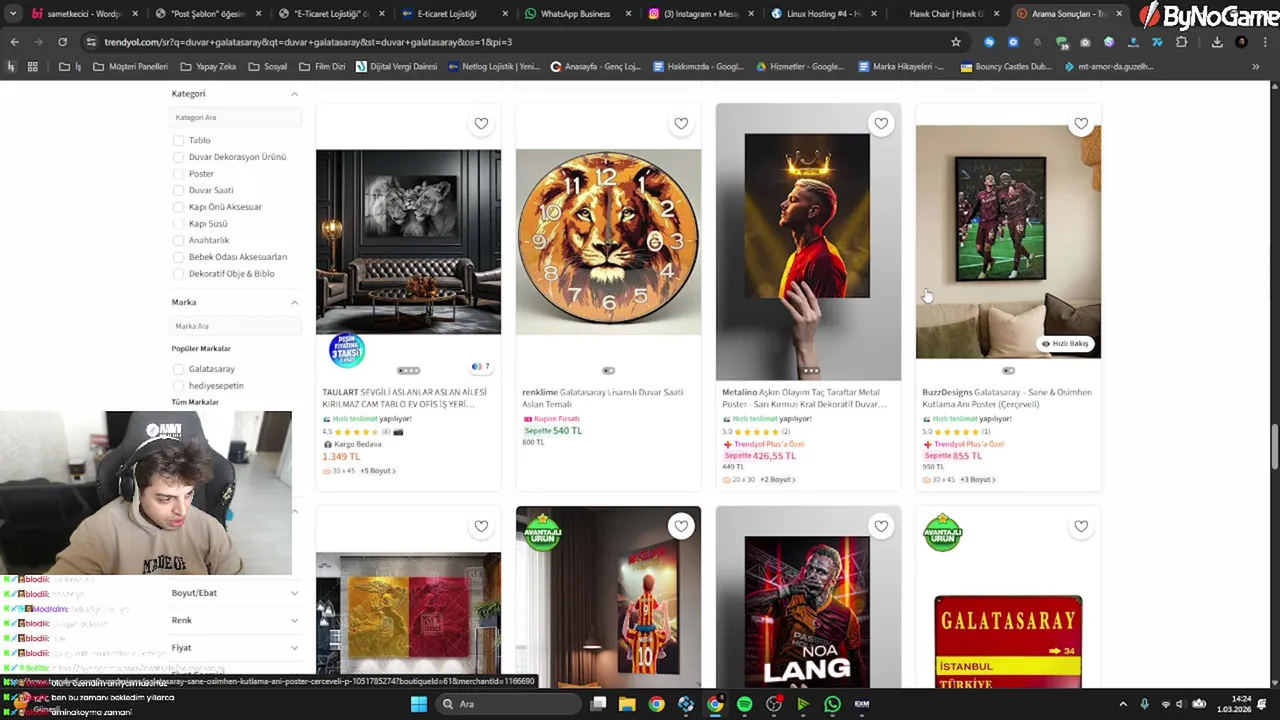Favorite the Noa Lang poster product

point(881,526)
